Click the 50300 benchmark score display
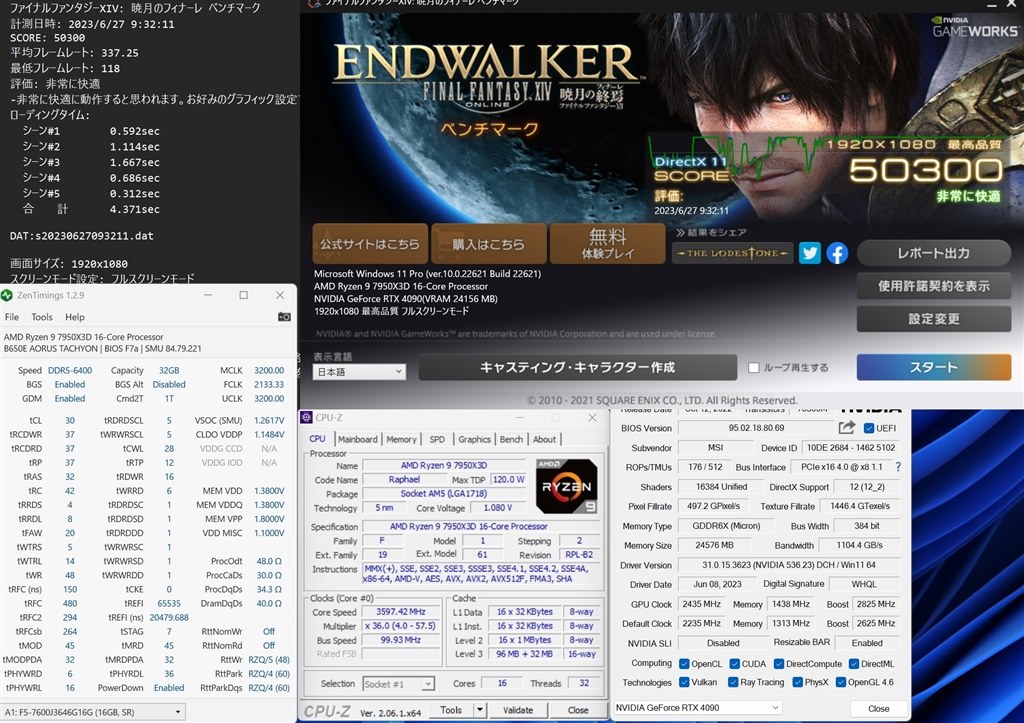This screenshot has height=723, width=1024. [x=925, y=170]
